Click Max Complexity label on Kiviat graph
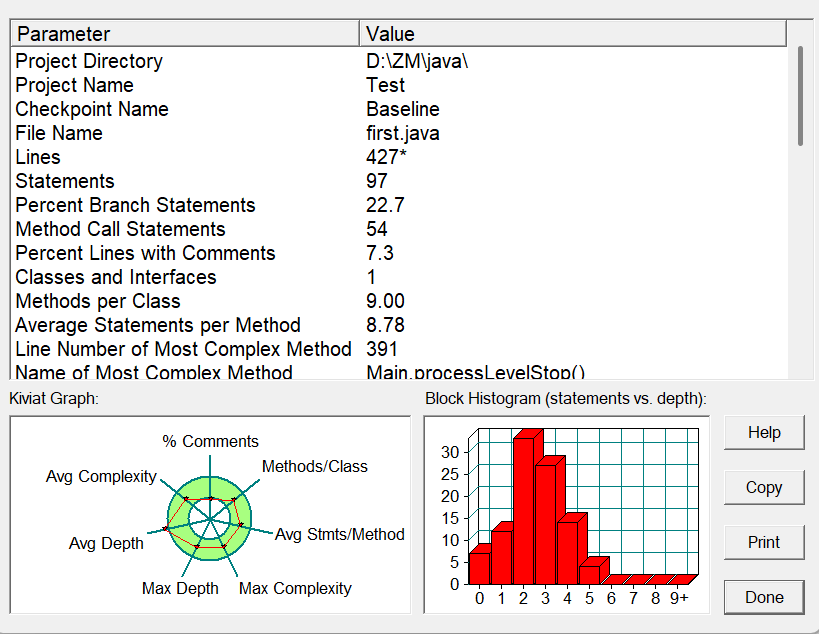The image size is (819, 634). click(295, 589)
